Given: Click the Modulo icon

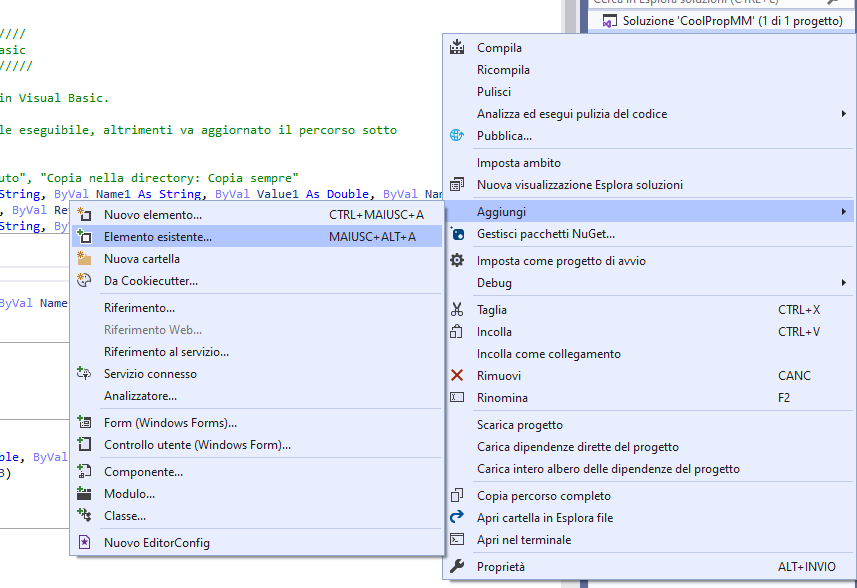Looking at the screenshot, I should [84, 493].
